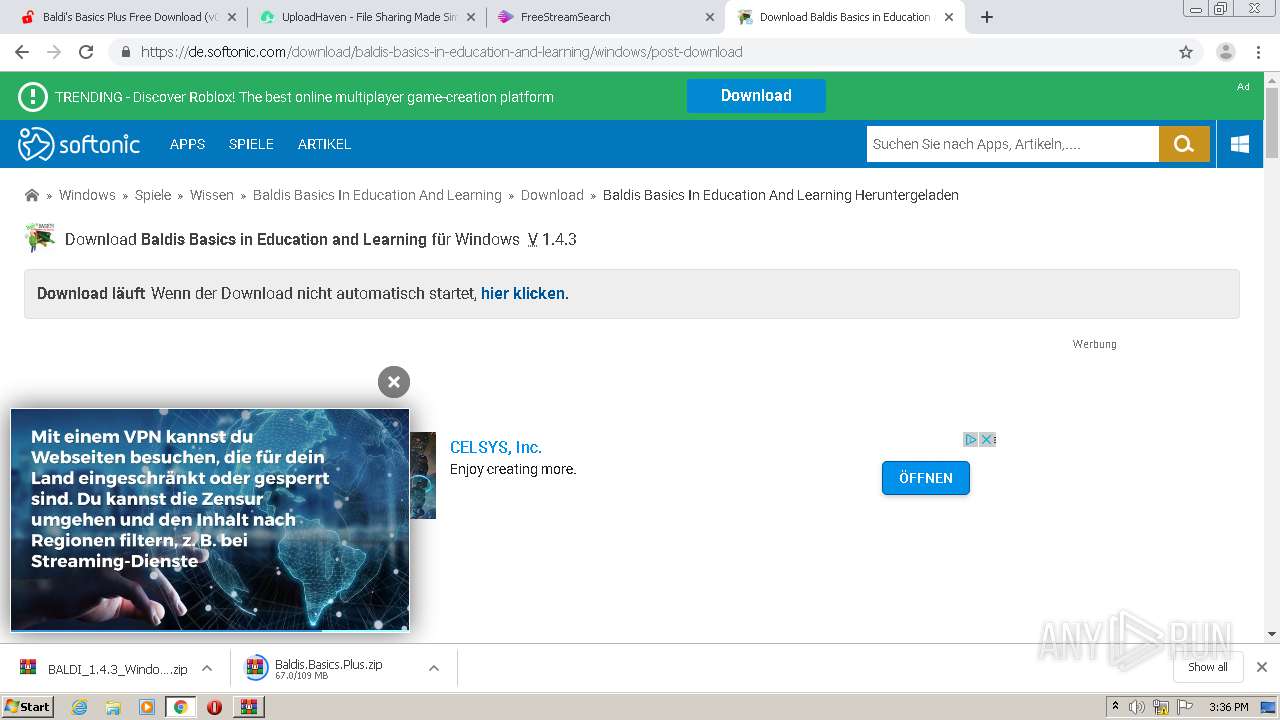Close the downloads bar

point(1262,667)
